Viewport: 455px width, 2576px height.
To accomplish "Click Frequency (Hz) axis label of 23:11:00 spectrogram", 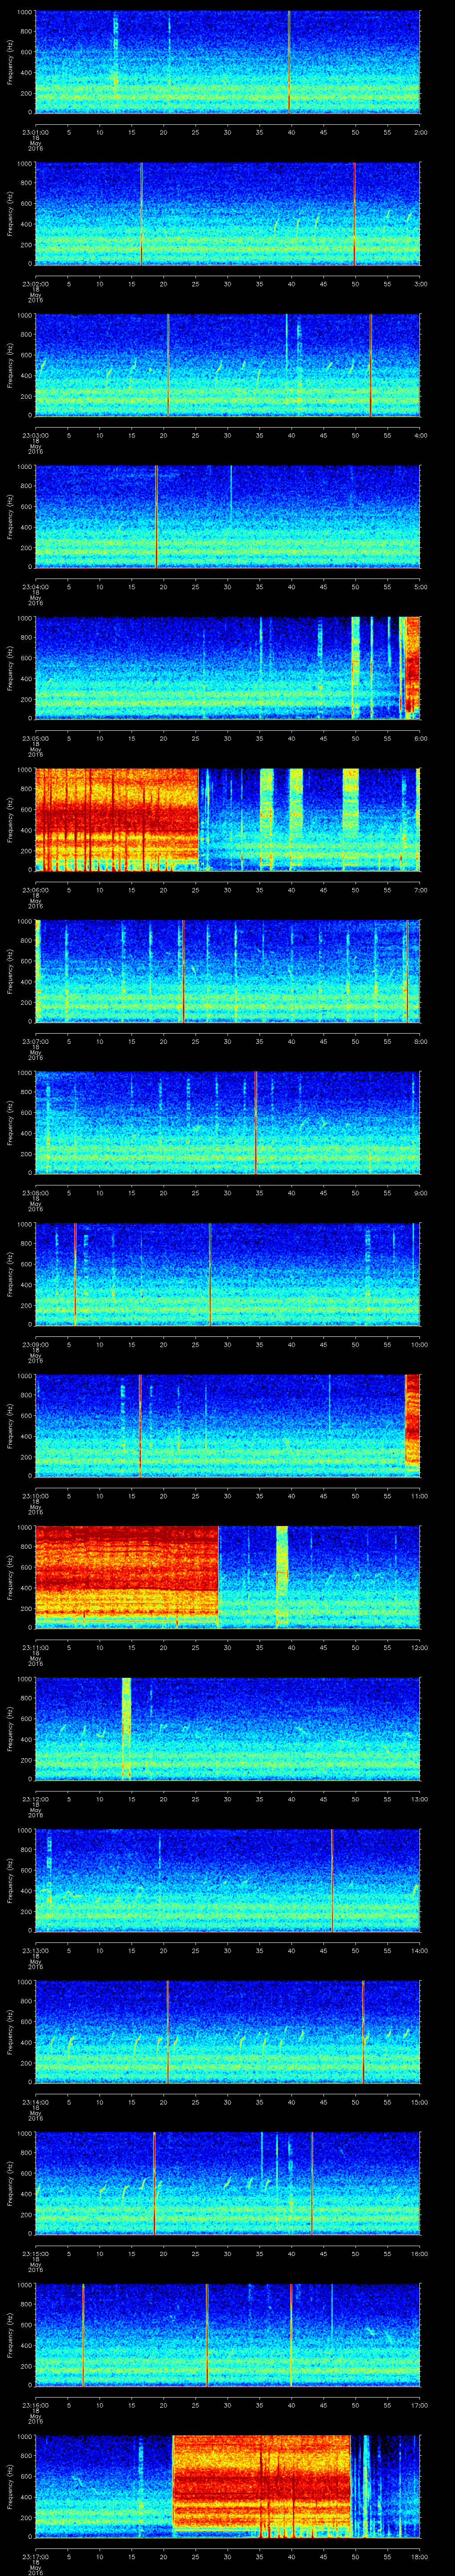I will [x=10, y=1578].
